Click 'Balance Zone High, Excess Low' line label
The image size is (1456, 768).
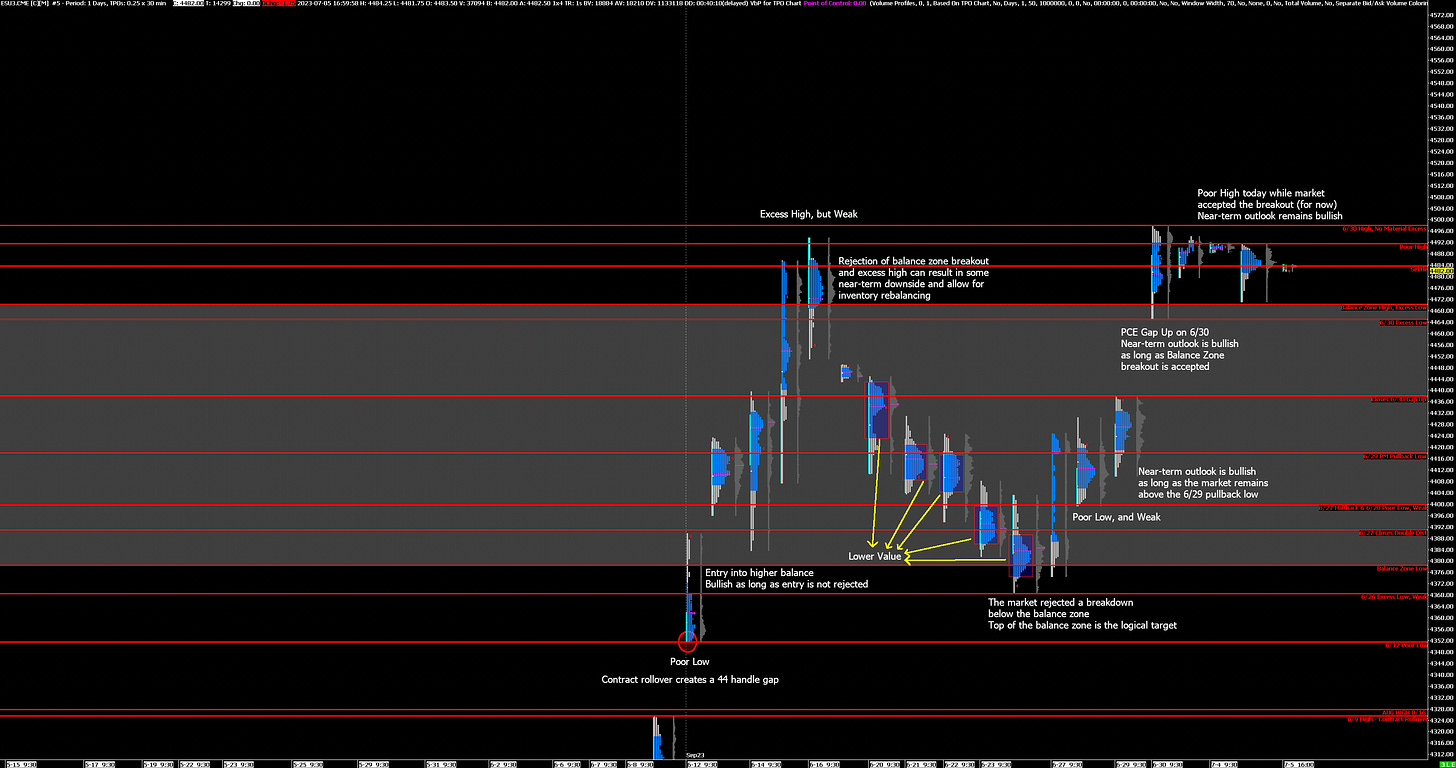1384,308
